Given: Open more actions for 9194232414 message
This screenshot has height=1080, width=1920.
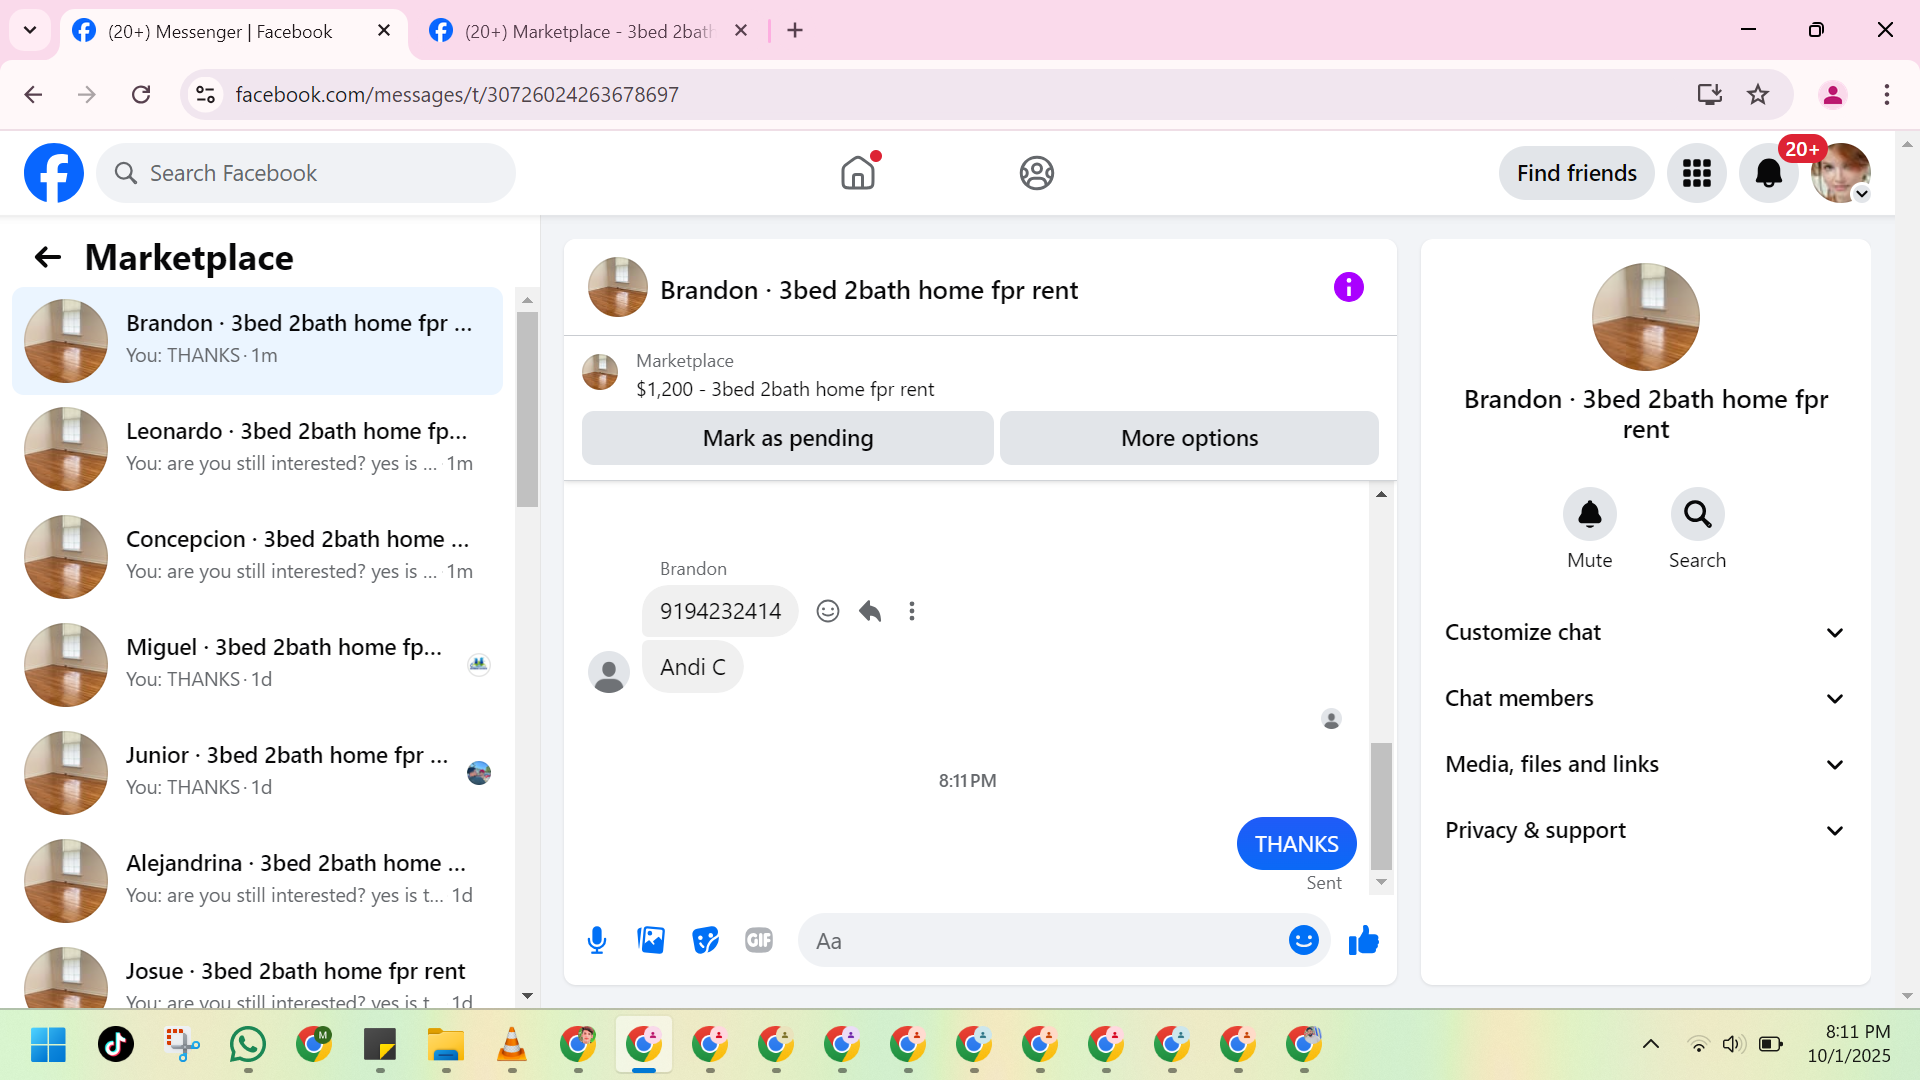Looking at the screenshot, I should coord(912,611).
